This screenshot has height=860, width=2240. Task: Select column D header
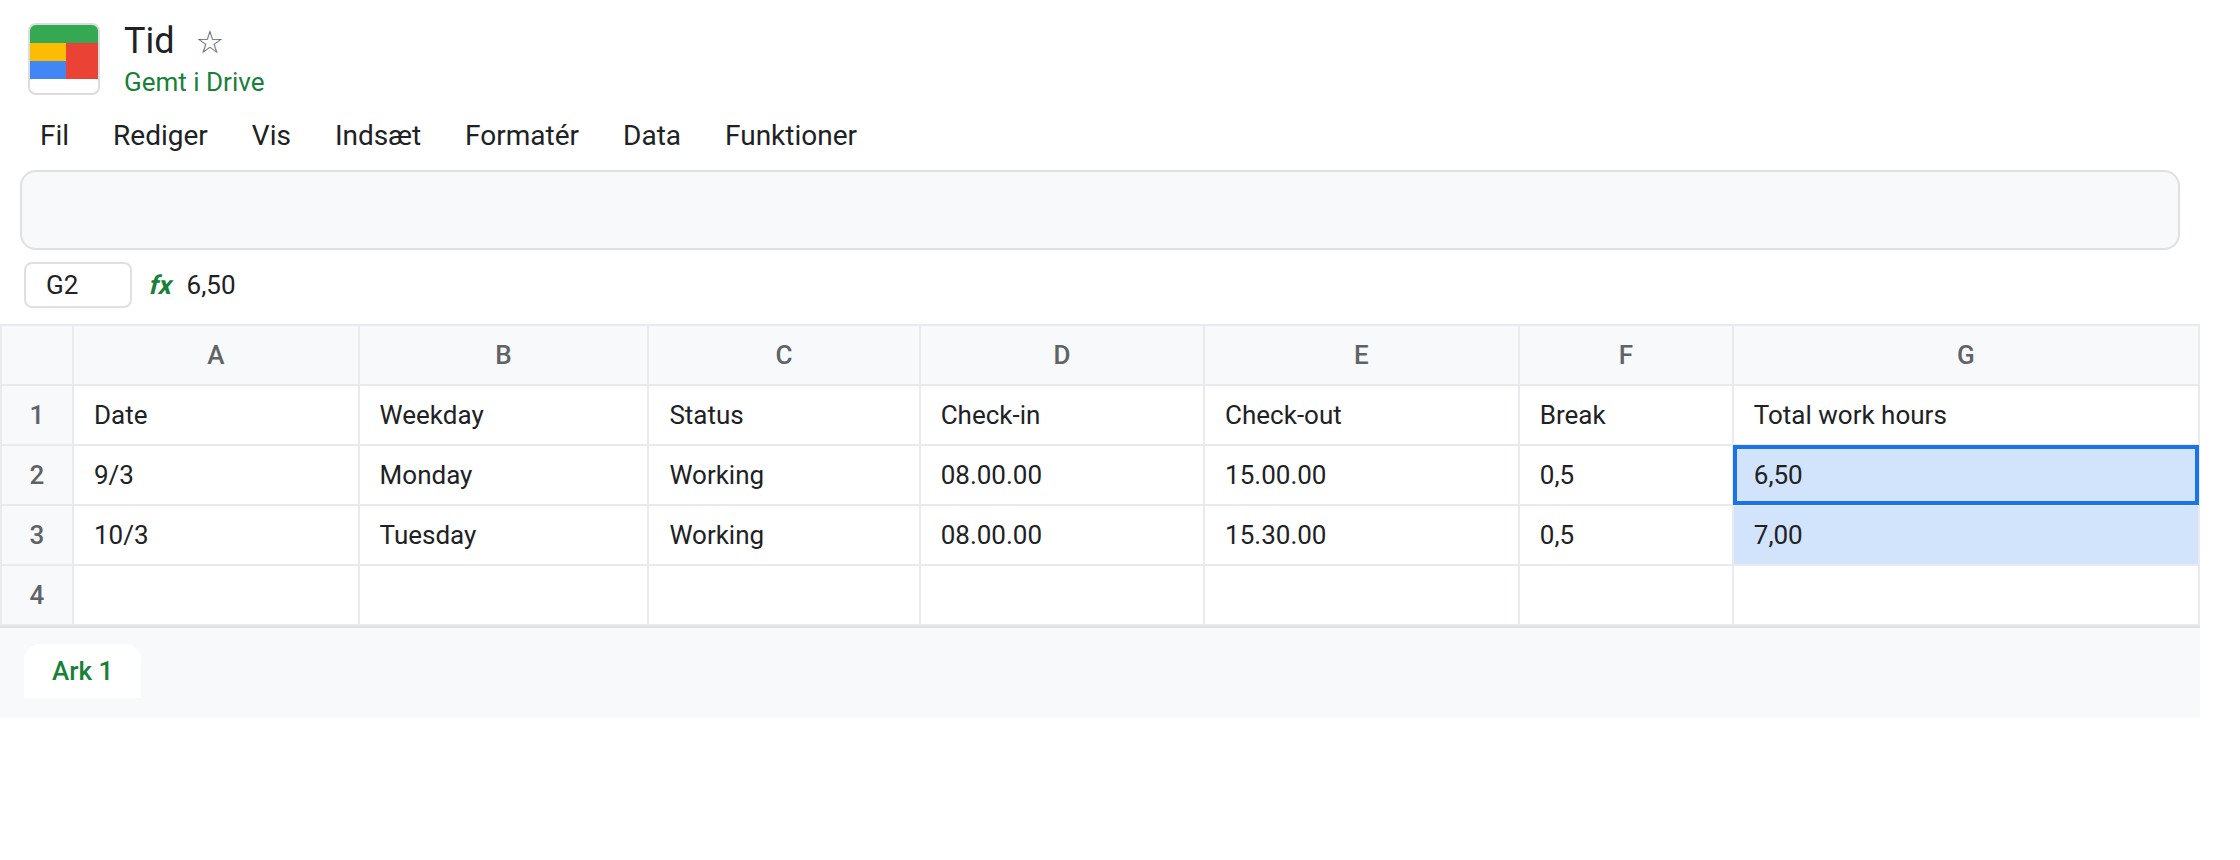click(x=1062, y=355)
